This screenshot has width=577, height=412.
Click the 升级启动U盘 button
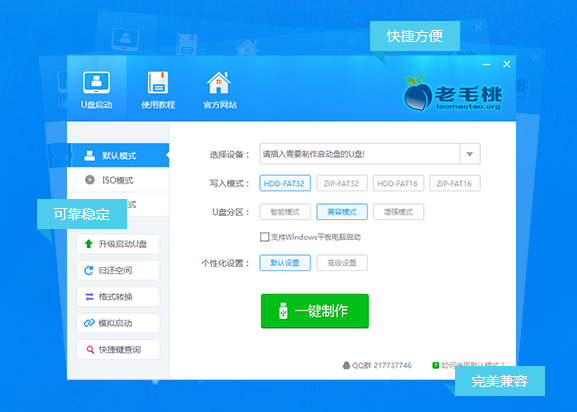(118, 244)
